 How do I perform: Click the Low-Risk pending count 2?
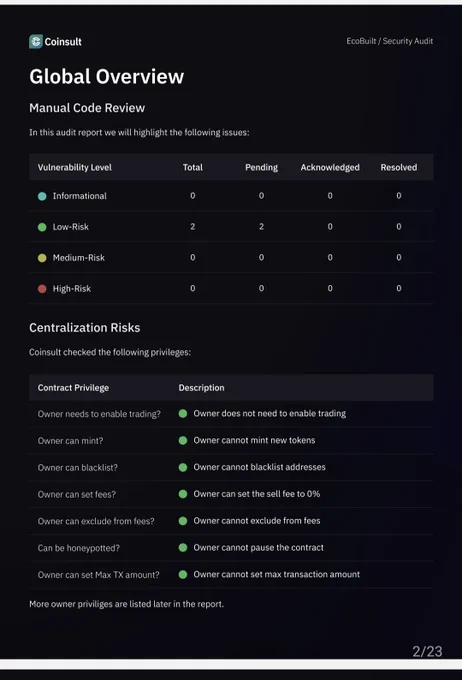point(261,226)
